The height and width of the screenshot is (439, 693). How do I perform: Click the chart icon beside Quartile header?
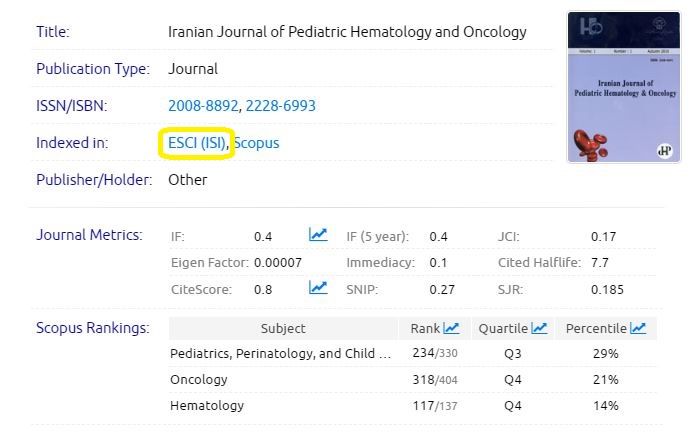(539, 328)
